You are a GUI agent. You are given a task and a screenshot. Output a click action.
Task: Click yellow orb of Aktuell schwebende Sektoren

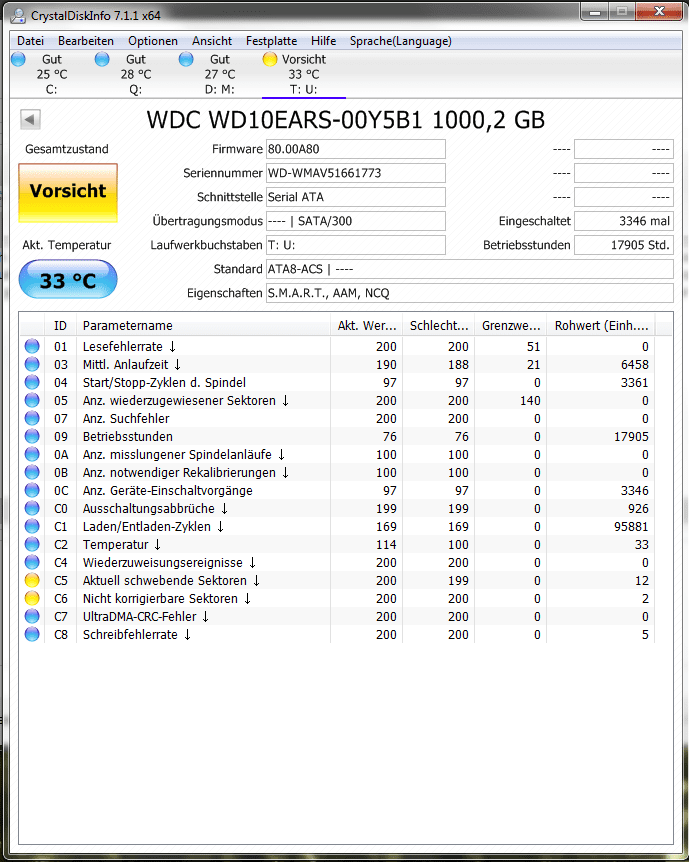(32, 581)
